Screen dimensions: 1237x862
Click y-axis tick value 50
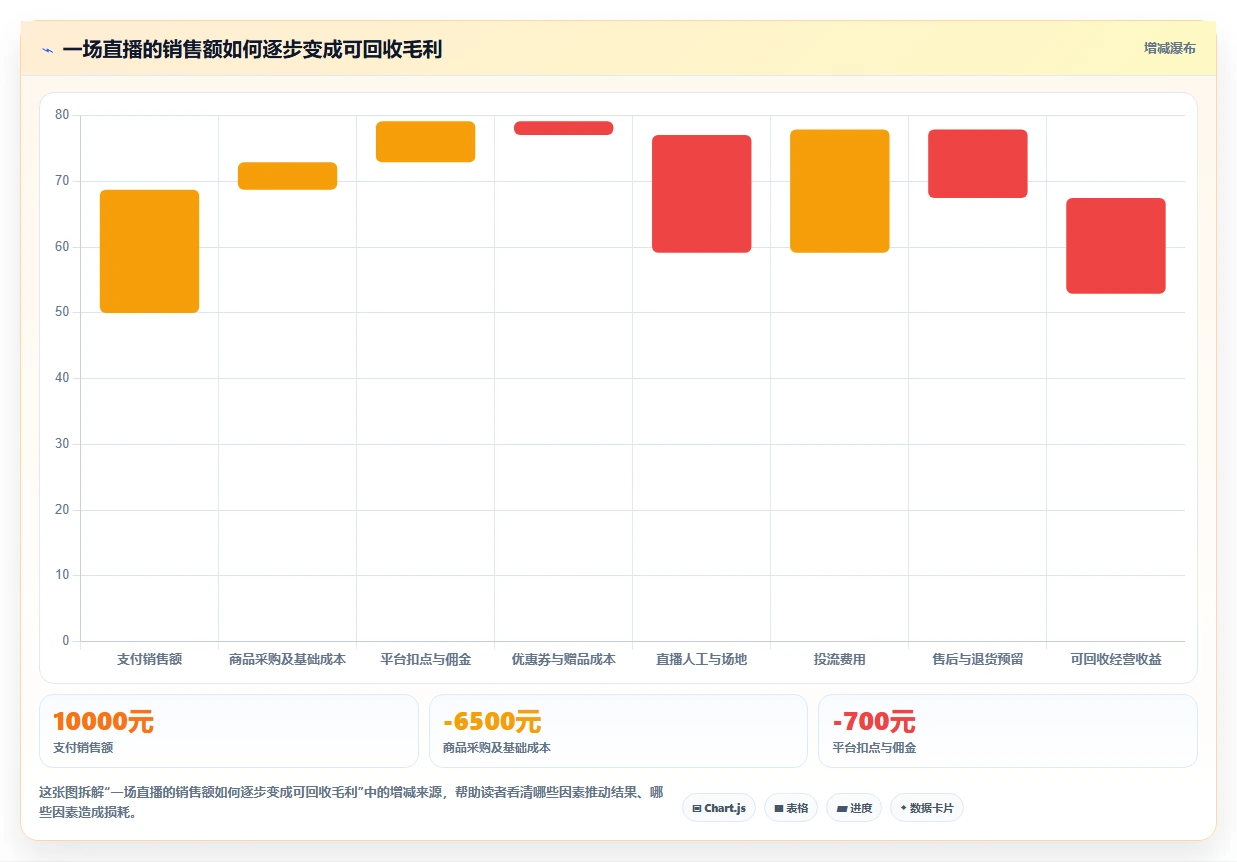62,312
